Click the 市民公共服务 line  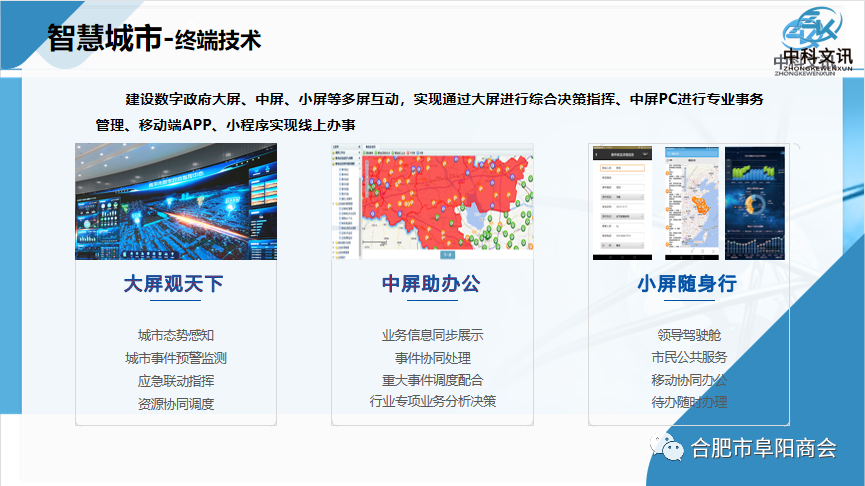click(x=689, y=357)
